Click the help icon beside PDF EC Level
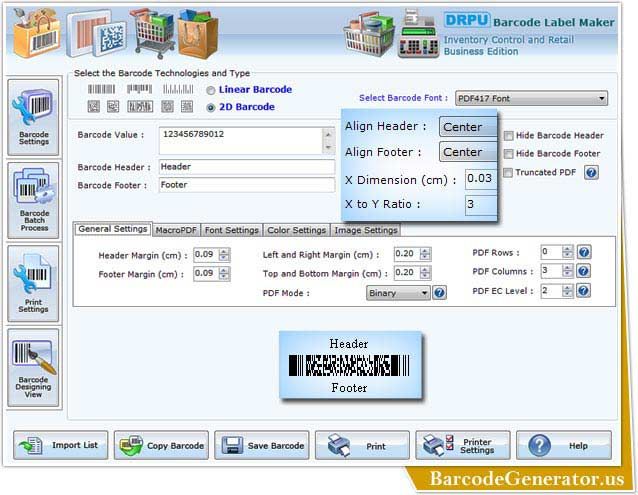The width and height of the screenshot is (638, 495). pos(583,290)
